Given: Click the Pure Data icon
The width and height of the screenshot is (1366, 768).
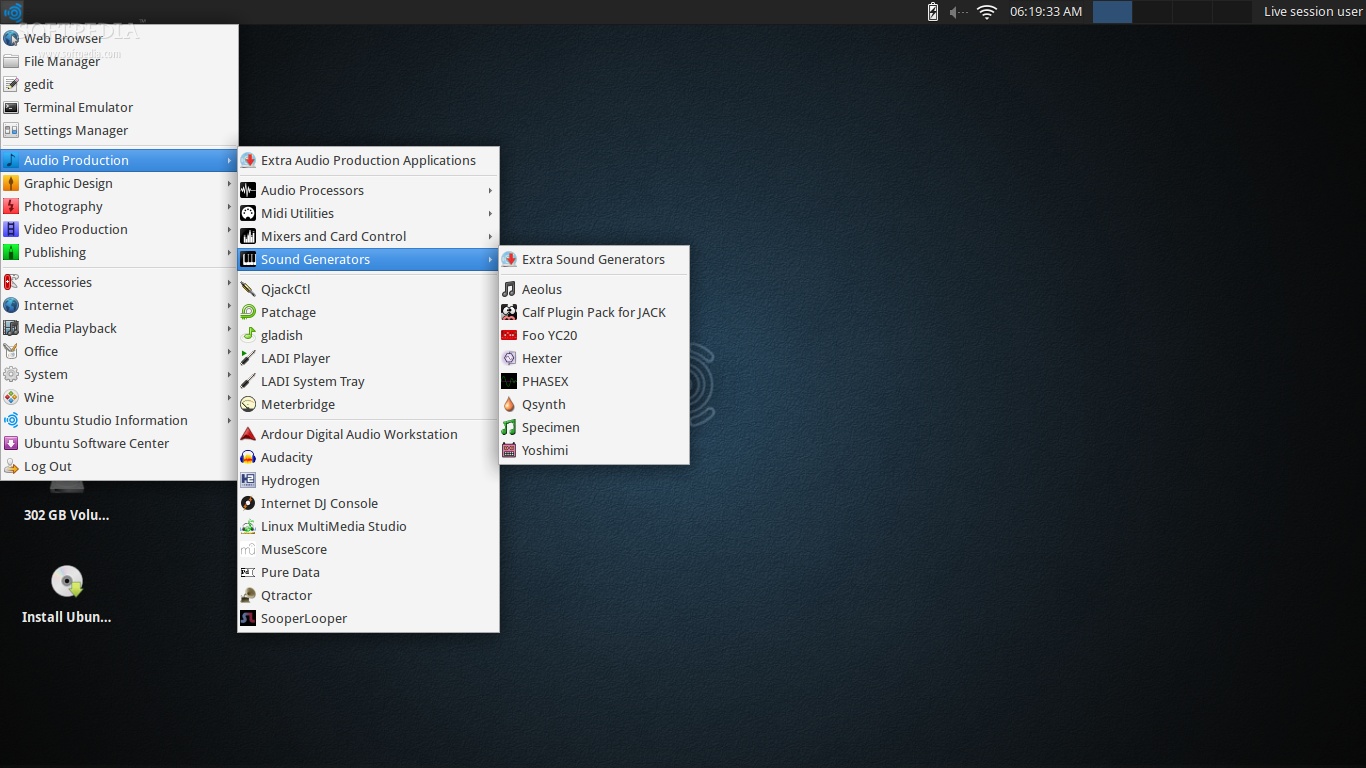Looking at the screenshot, I should (248, 572).
